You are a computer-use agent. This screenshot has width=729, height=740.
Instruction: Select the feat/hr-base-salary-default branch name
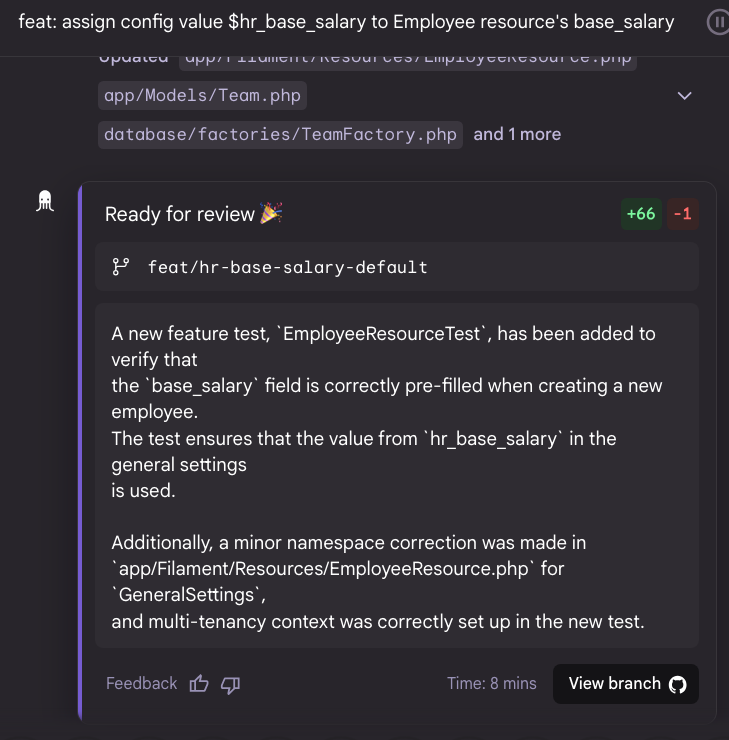tap(288, 267)
